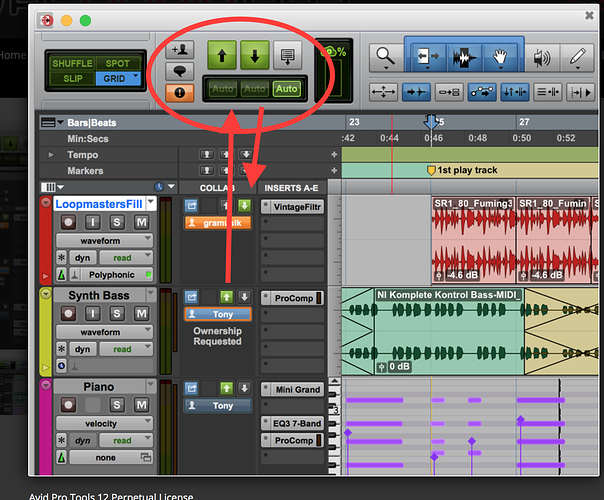Click the green download all changes arrow
604x500 pixels.
tap(255, 55)
